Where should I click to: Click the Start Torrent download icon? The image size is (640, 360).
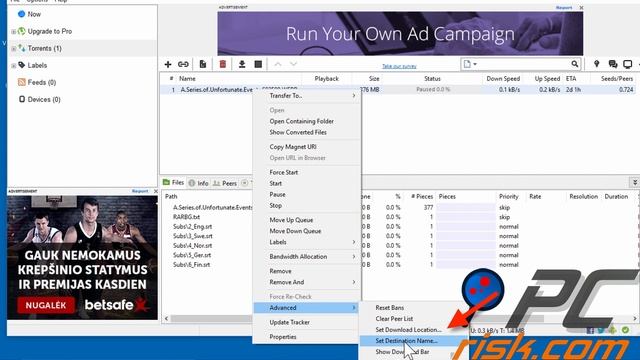tap(242, 64)
